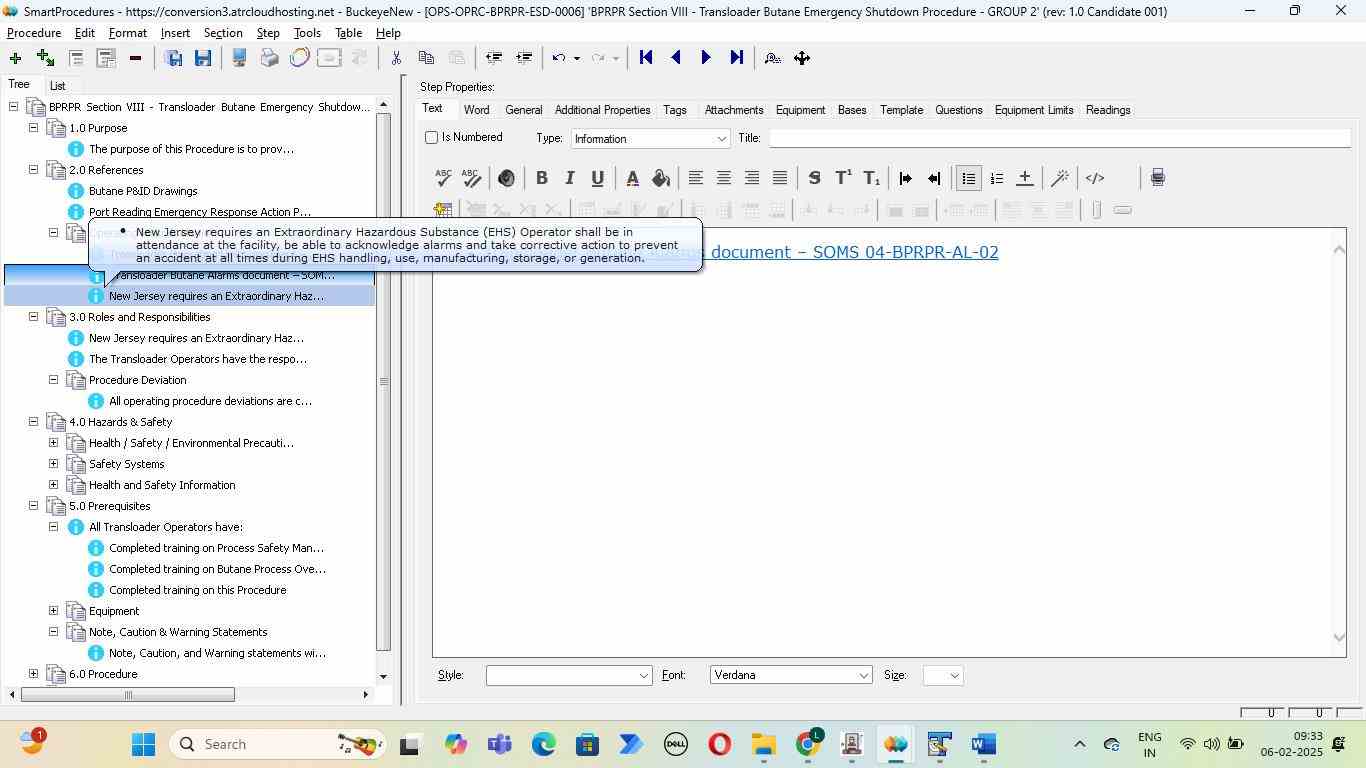Open the Tools menu
1366x768 pixels.
(x=307, y=33)
